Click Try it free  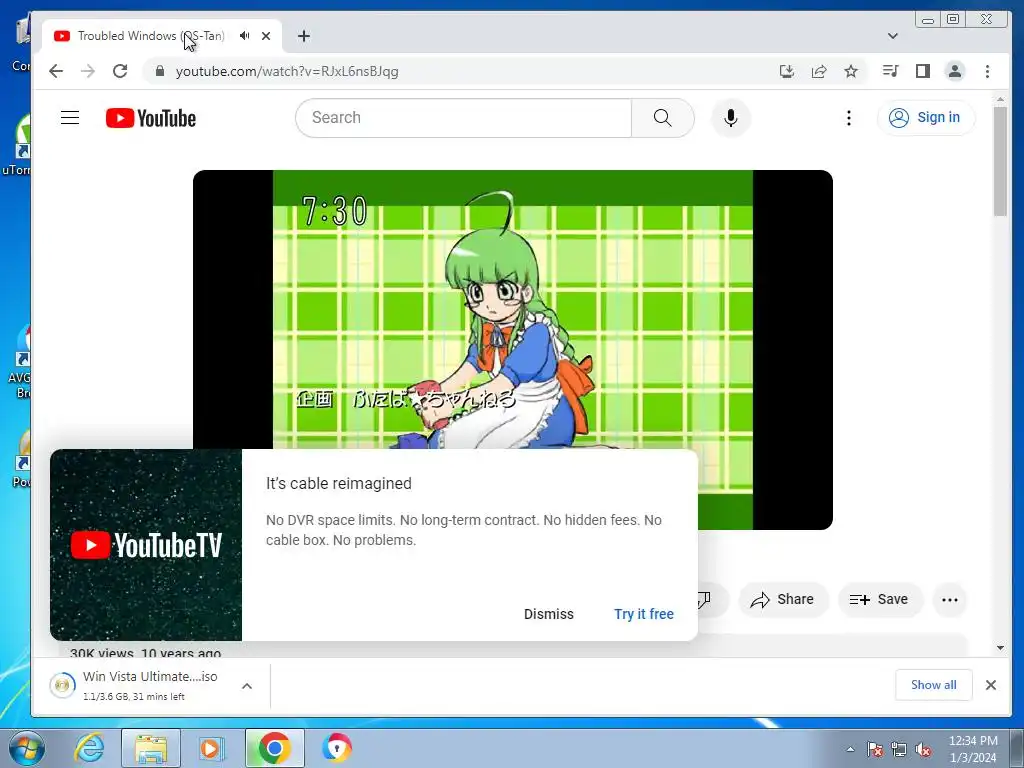[x=644, y=614]
